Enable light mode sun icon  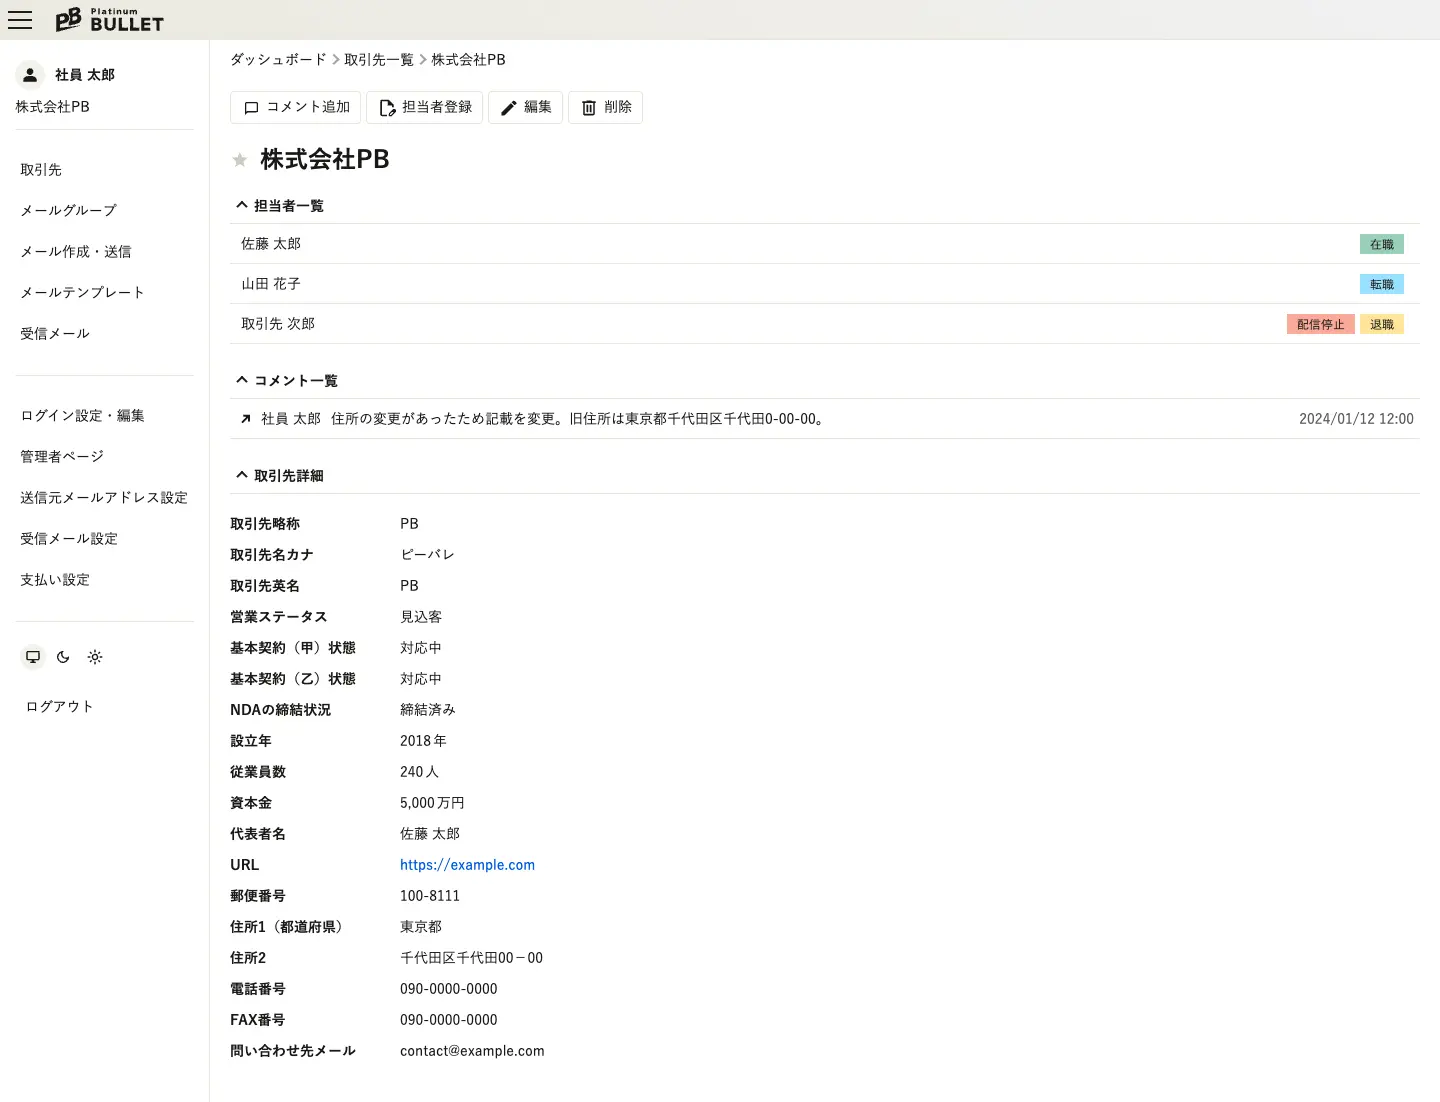95,657
